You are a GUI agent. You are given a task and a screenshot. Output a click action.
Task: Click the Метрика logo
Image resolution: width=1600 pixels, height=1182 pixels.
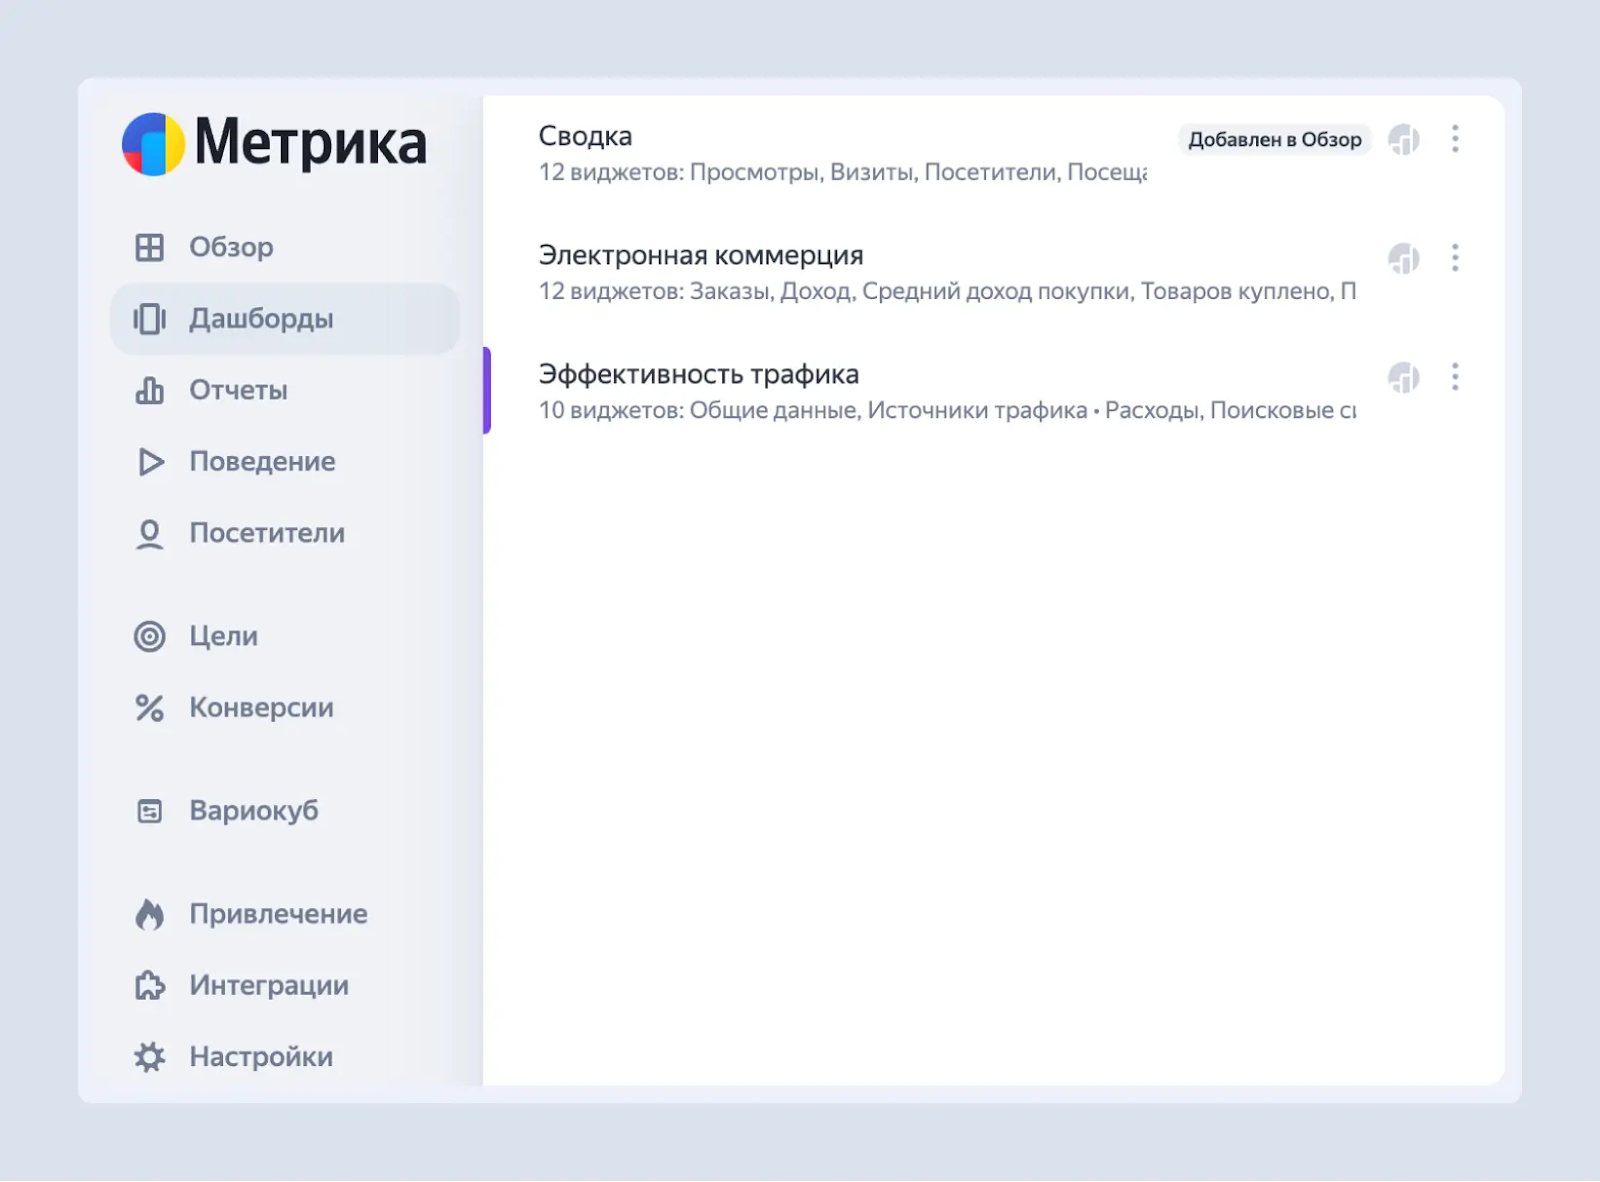click(x=274, y=143)
